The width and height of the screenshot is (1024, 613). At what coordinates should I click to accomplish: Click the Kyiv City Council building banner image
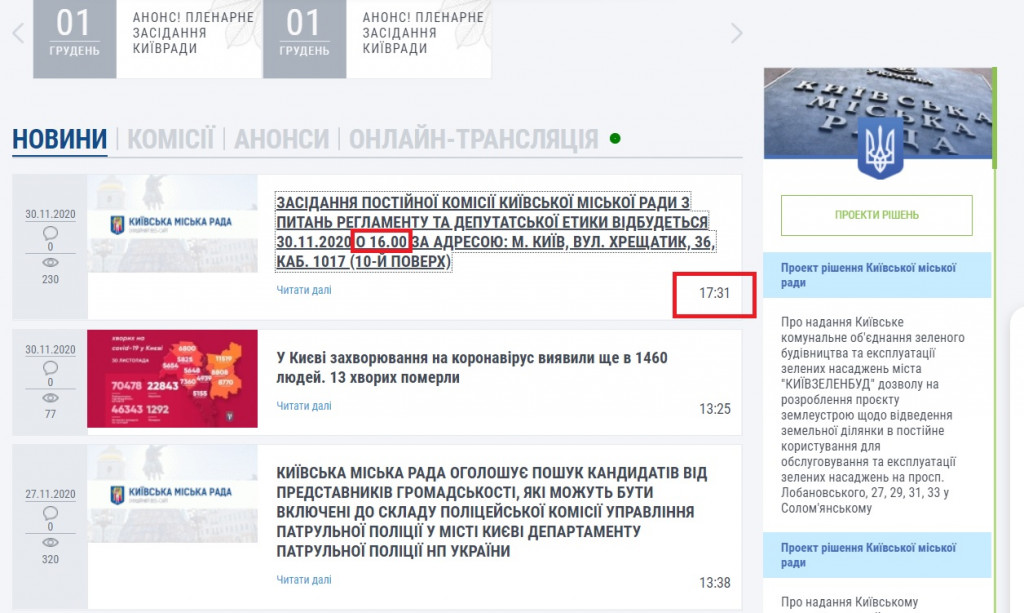point(878,113)
